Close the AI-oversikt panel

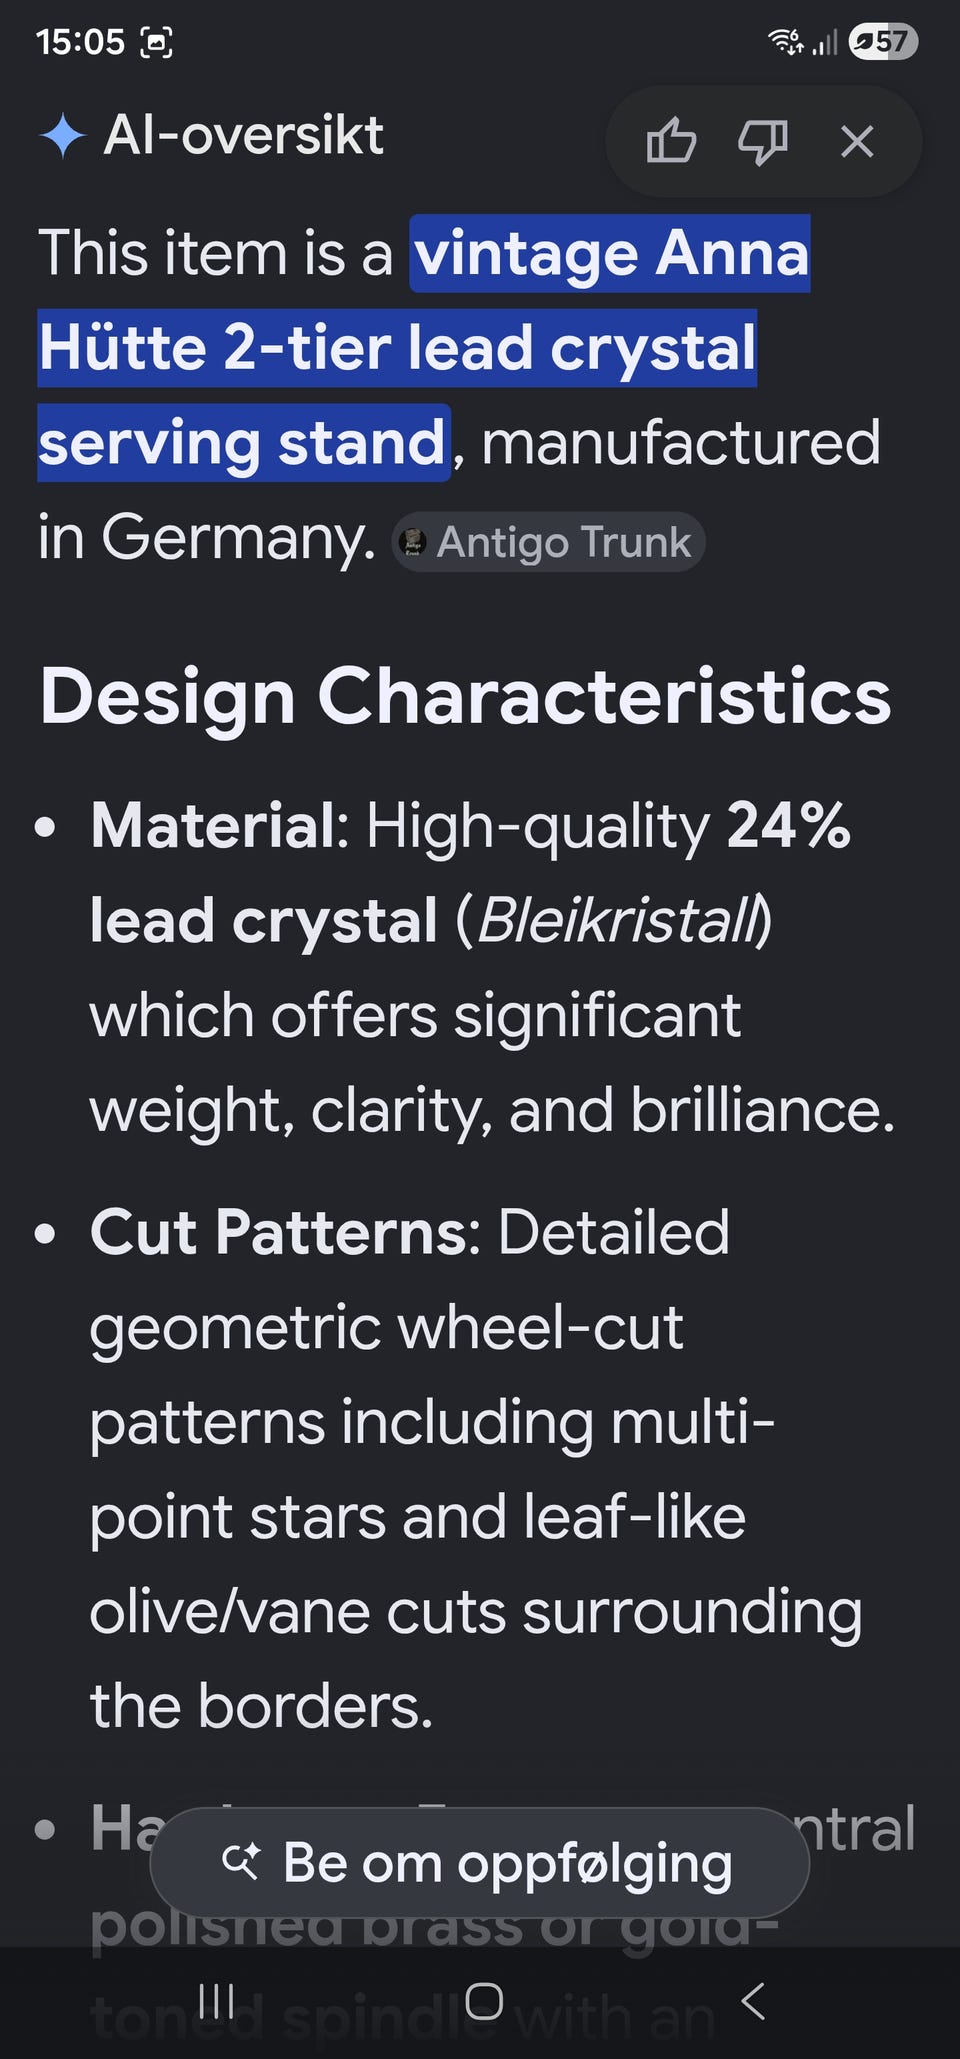click(857, 142)
